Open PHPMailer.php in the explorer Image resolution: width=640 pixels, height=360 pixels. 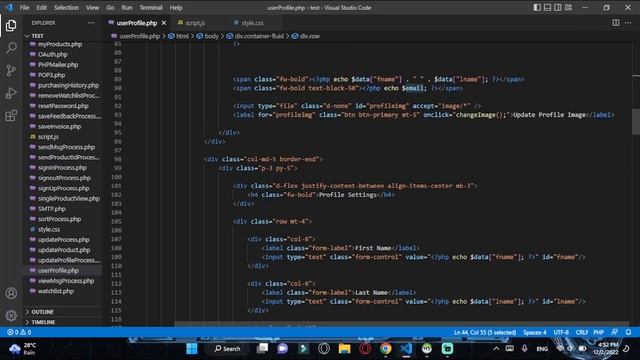tap(58, 64)
